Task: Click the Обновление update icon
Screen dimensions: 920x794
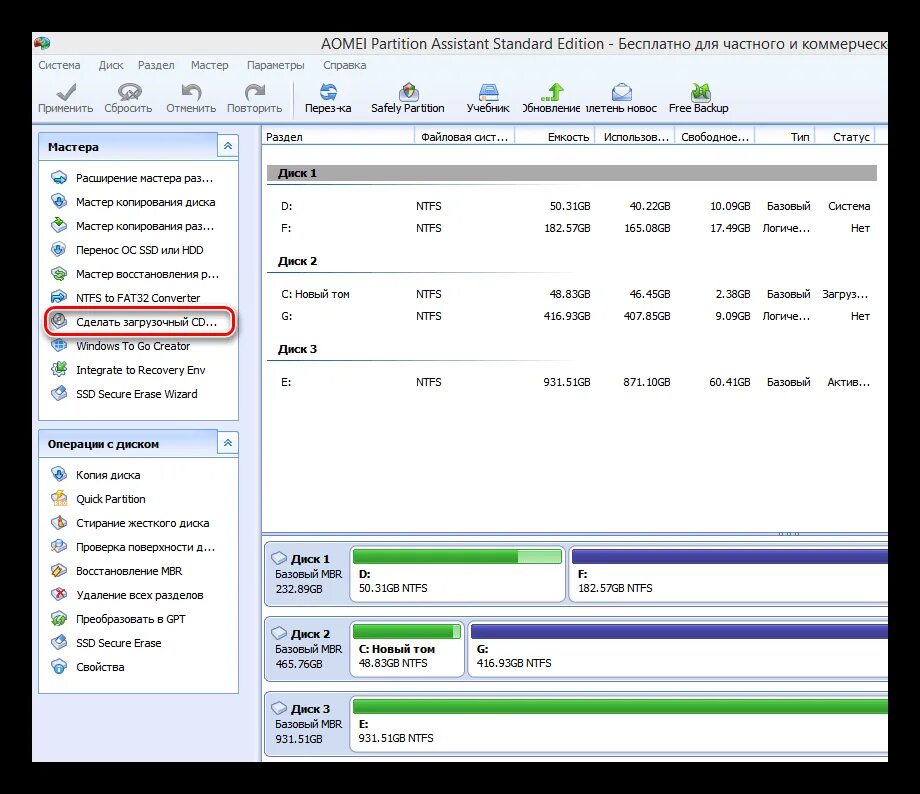Action: pyautogui.click(x=552, y=92)
